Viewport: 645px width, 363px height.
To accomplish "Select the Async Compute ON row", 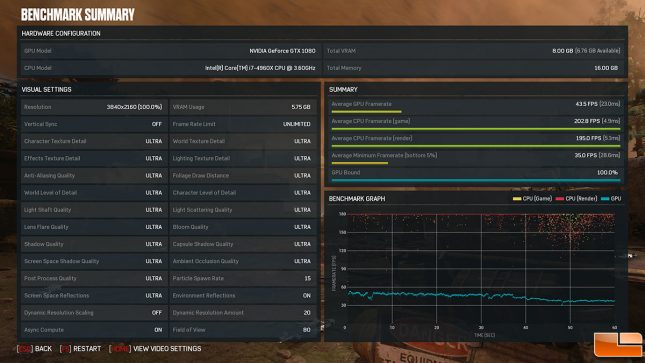I will click(94, 330).
